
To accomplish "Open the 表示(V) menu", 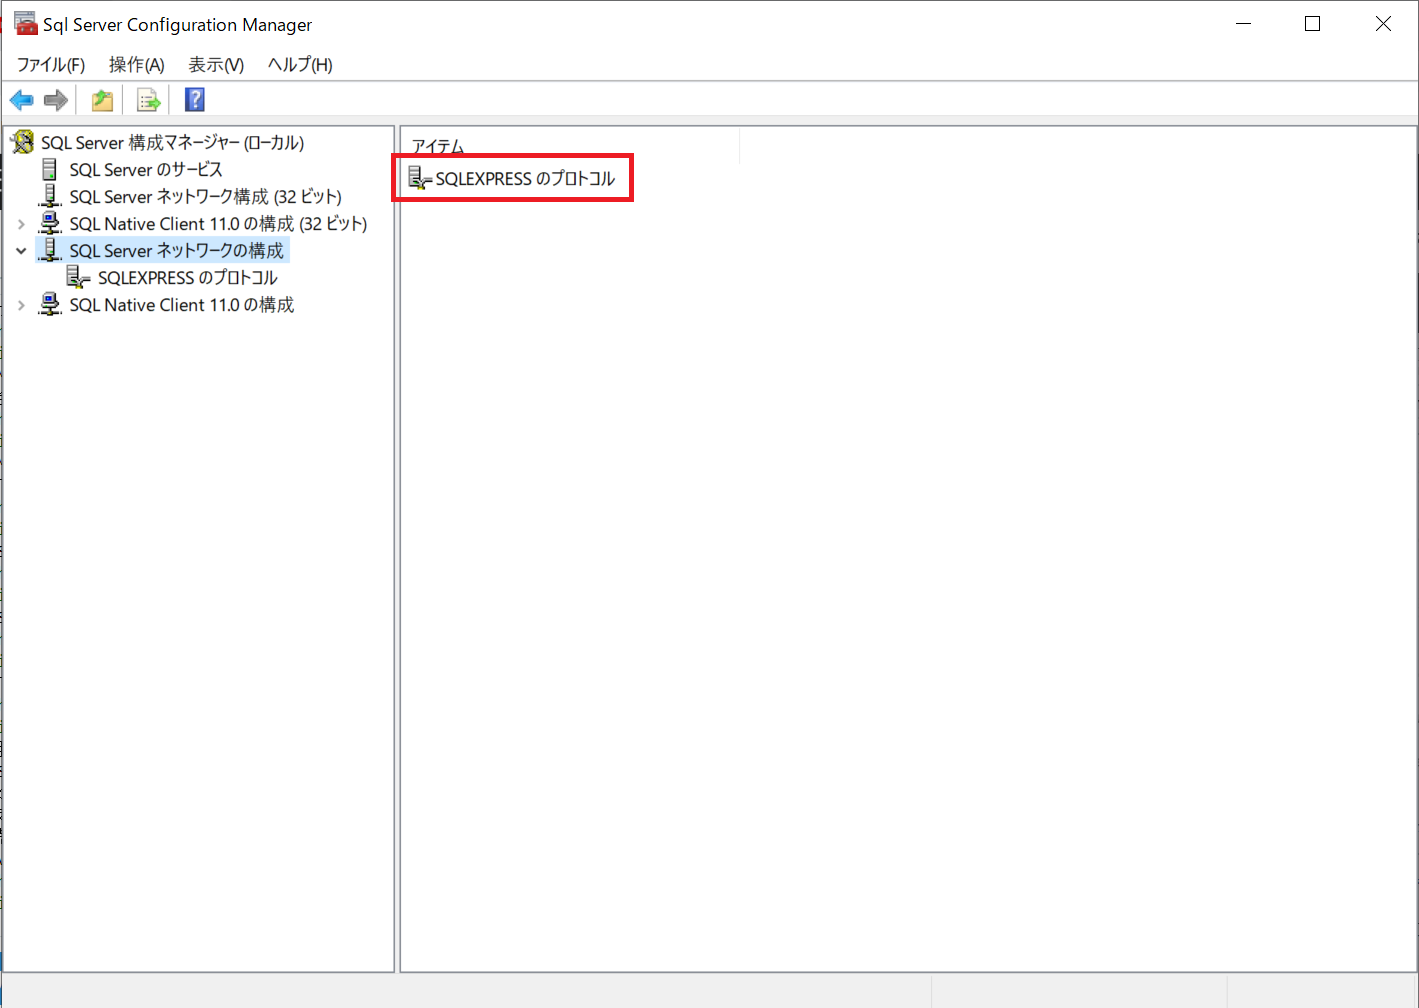I will coord(216,65).
